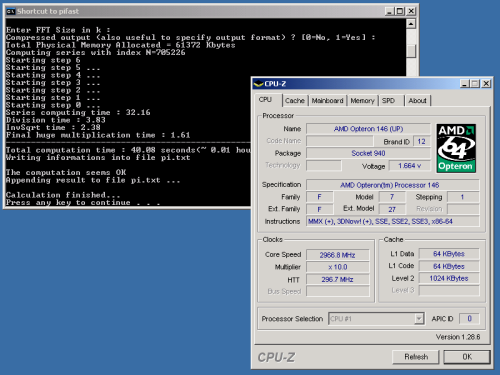Click the Refresh button

[416, 357]
